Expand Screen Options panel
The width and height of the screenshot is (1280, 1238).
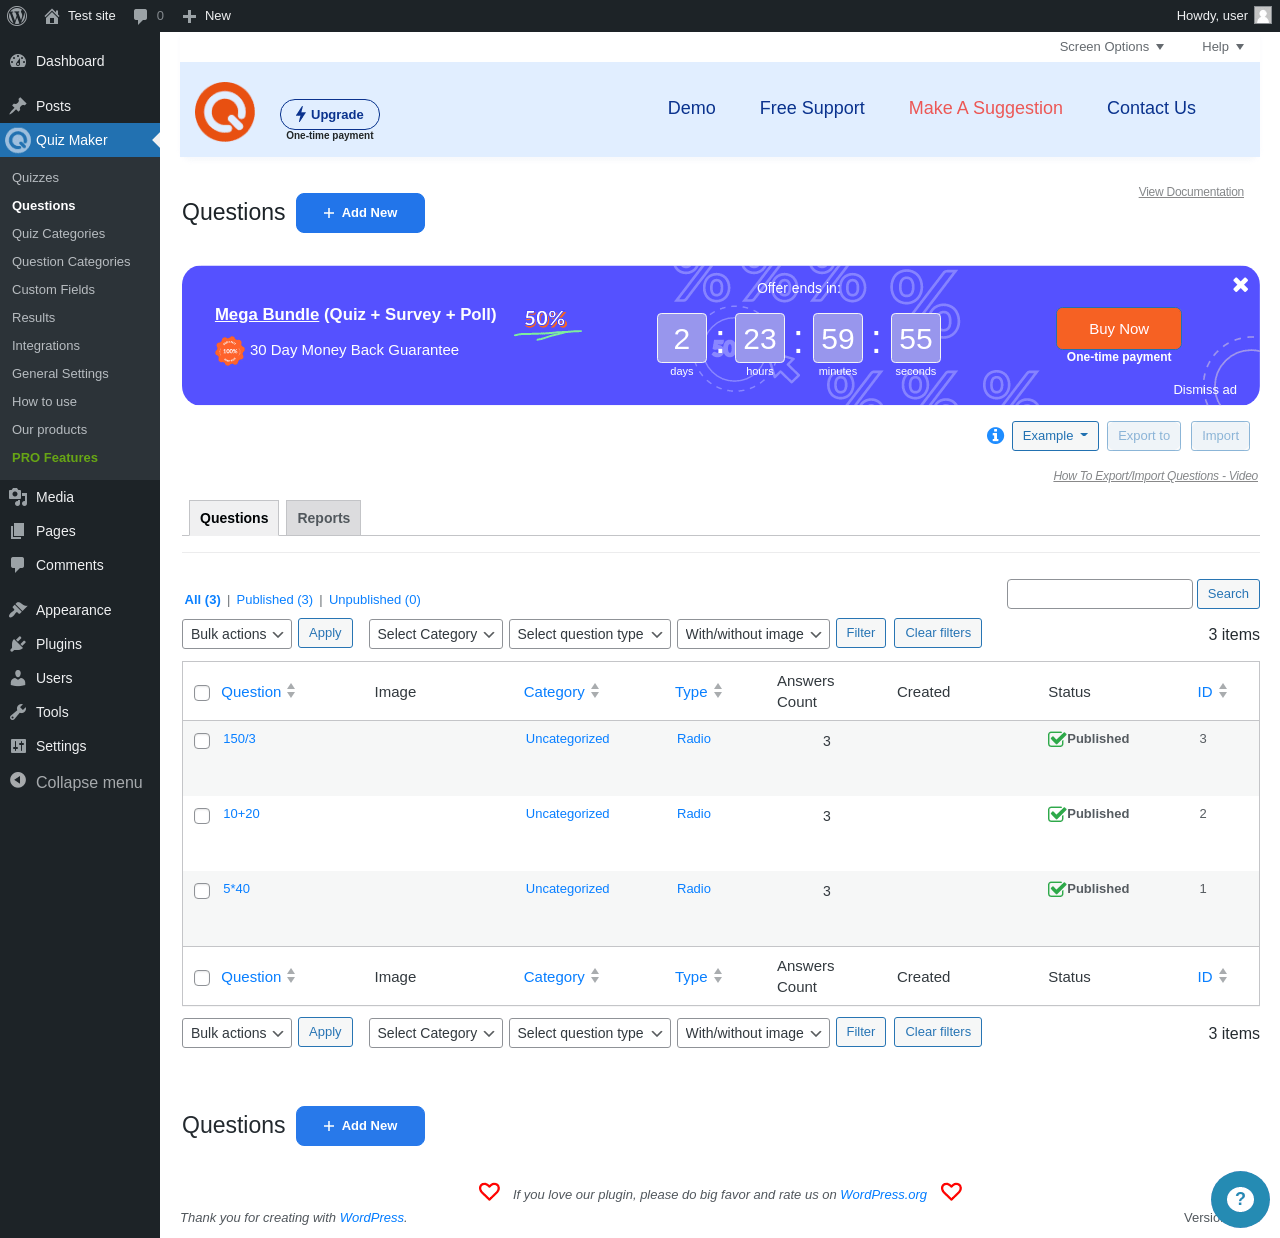(1112, 47)
